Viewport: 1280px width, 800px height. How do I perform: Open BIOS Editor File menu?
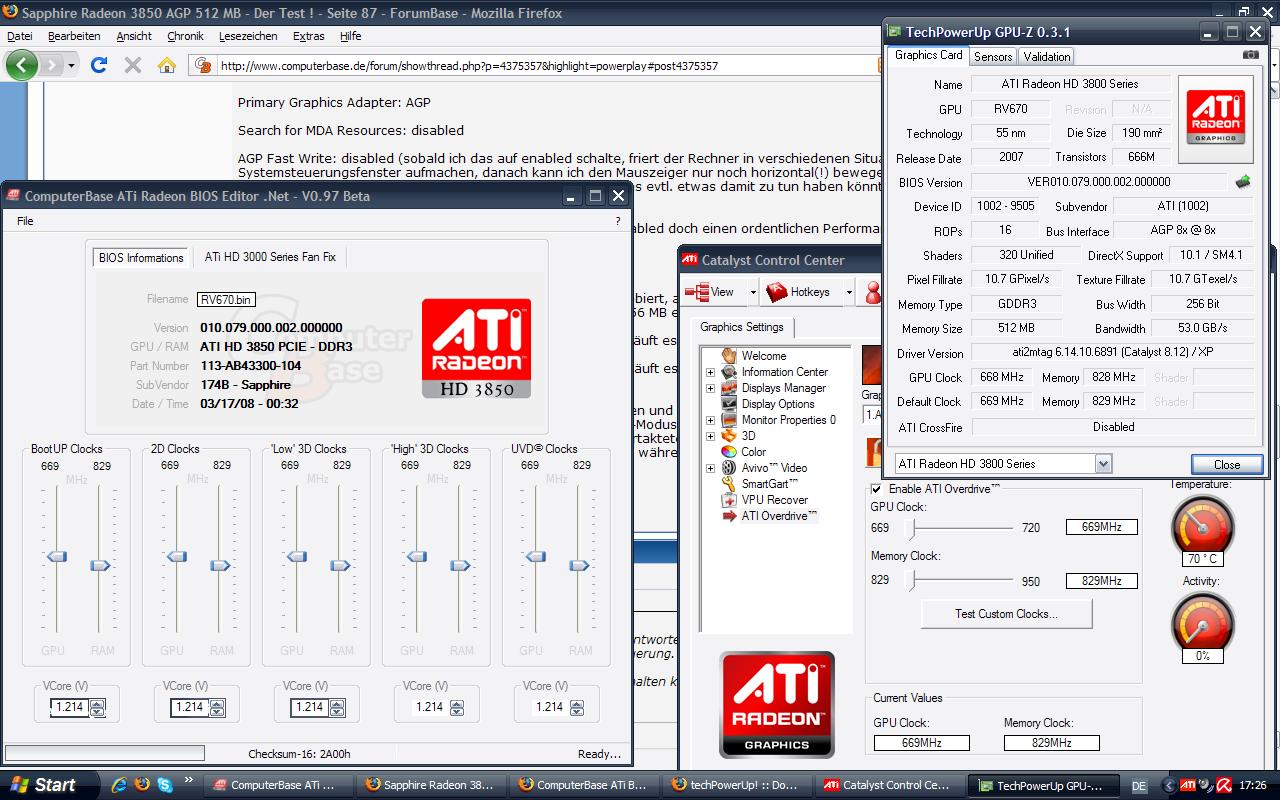point(25,221)
